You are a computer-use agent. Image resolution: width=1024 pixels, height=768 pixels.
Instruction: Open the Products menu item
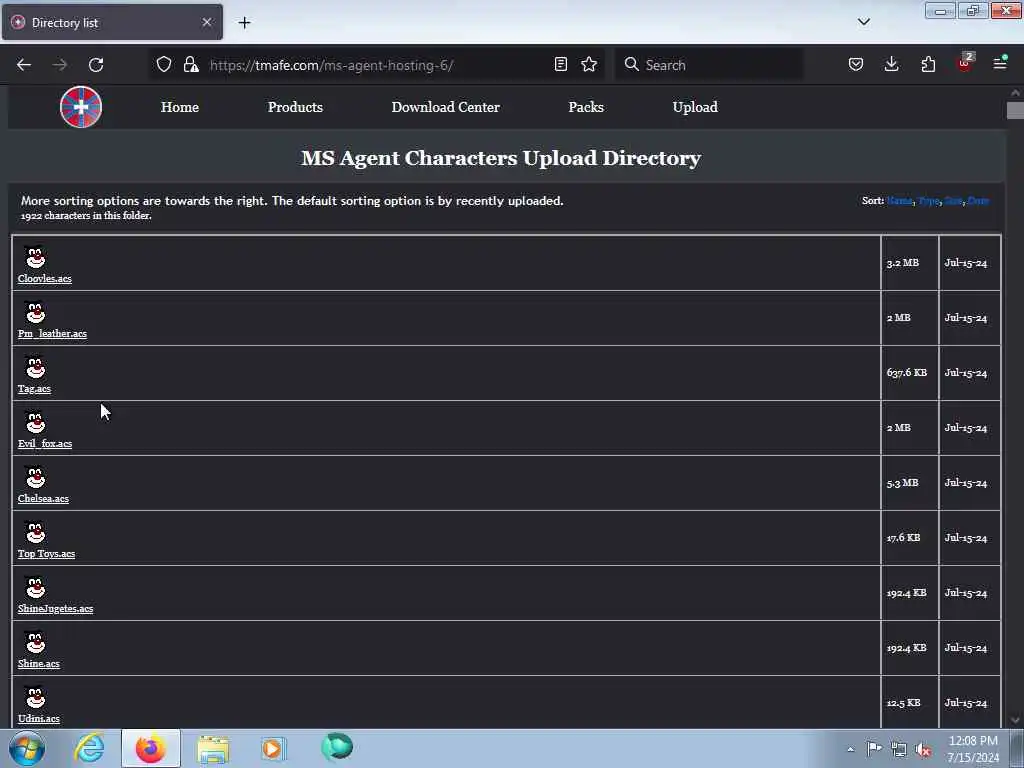click(x=295, y=107)
